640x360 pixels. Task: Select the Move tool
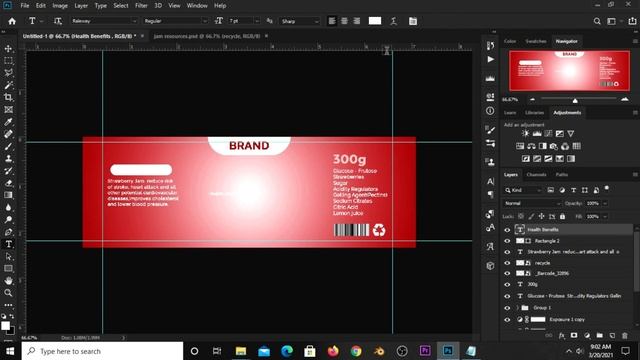click(x=8, y=49)
